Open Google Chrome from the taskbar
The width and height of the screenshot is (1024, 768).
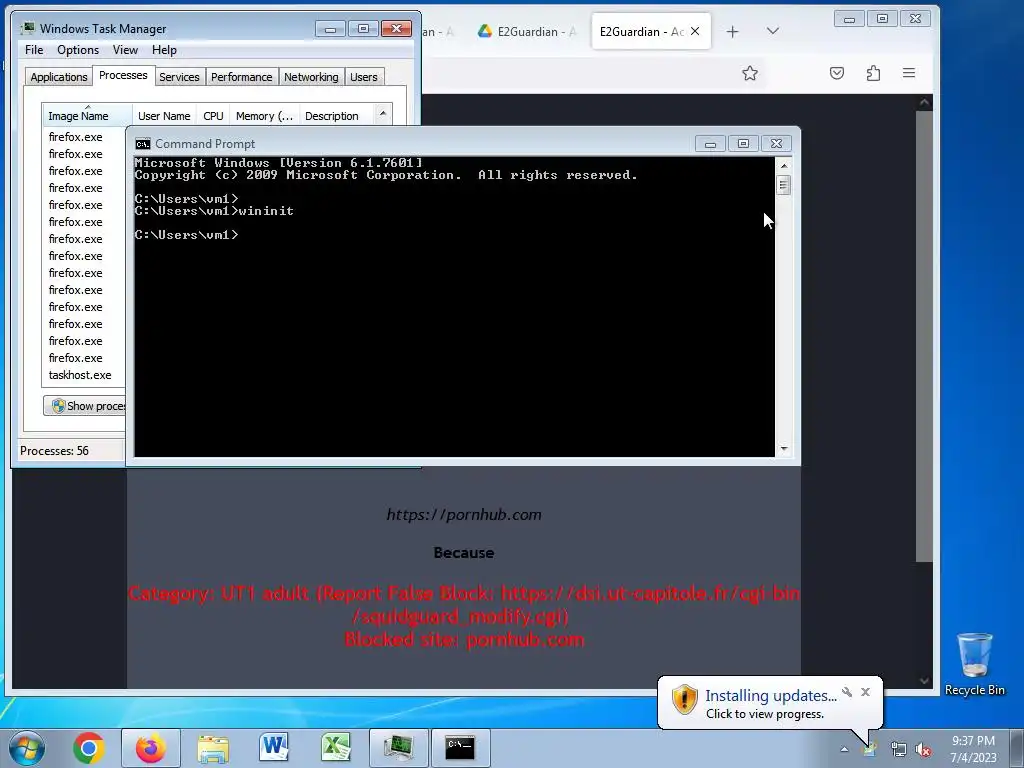tap(89, 748)
